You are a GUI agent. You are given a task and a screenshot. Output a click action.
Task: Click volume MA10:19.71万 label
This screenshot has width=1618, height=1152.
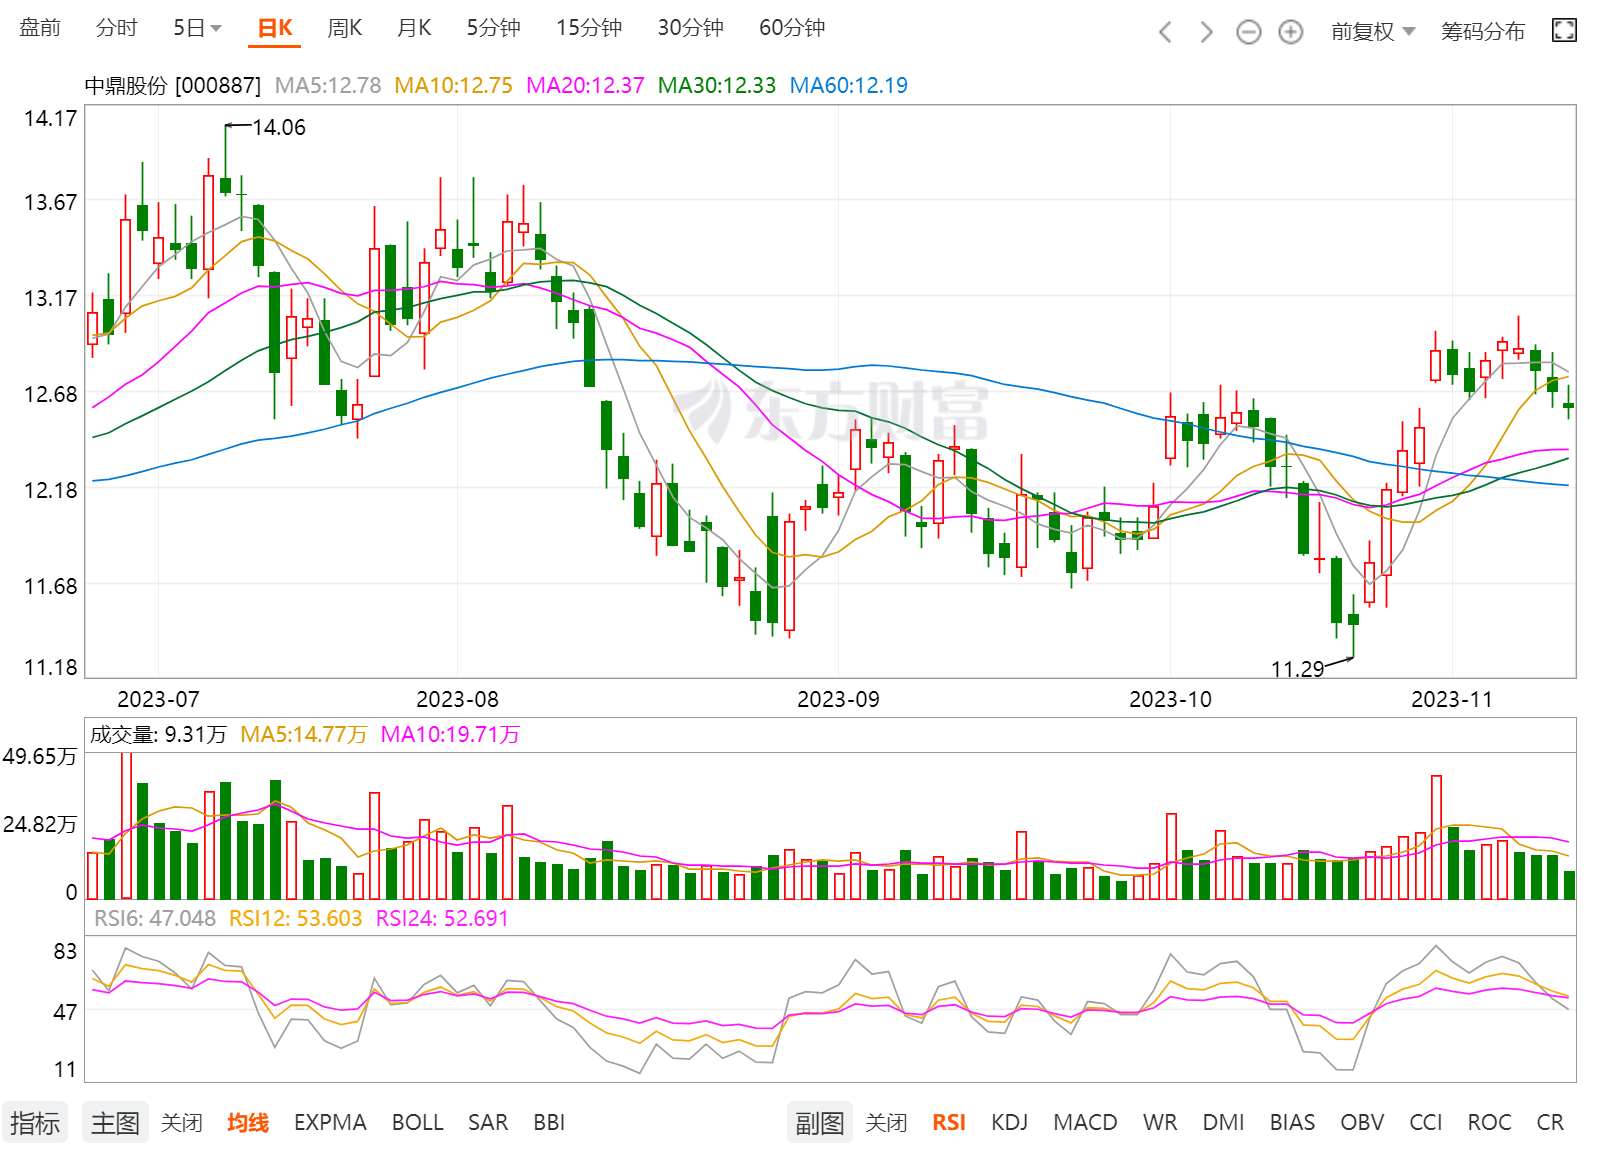point(450,735)
